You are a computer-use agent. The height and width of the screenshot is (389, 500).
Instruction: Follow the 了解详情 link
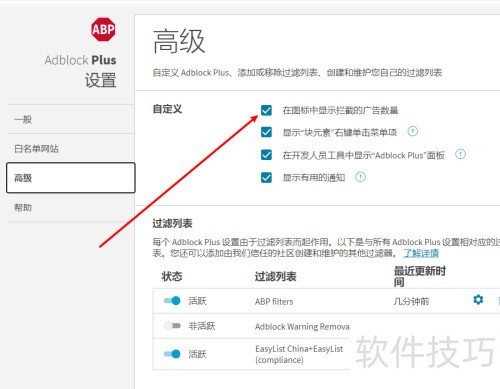coord(421,253)
